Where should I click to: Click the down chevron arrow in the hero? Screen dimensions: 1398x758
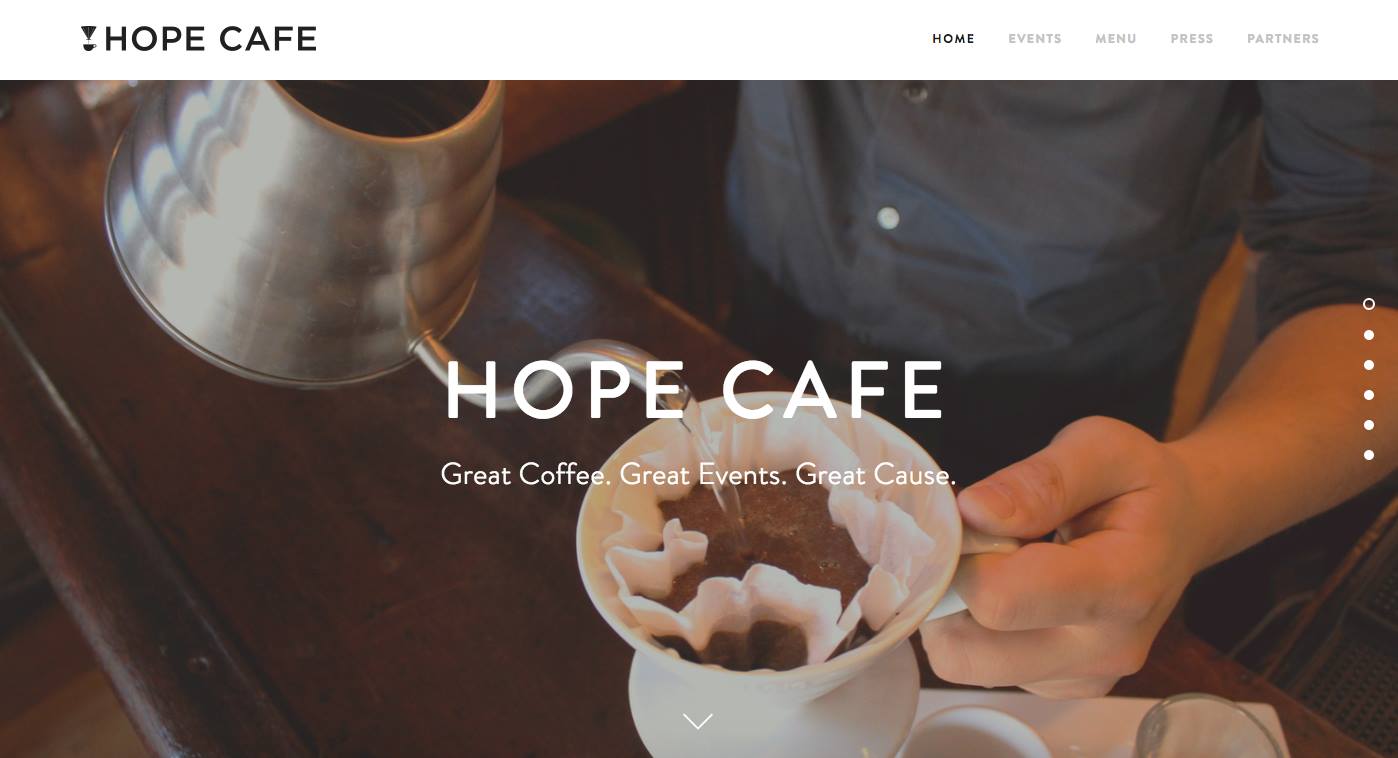[x=697, y=720]
